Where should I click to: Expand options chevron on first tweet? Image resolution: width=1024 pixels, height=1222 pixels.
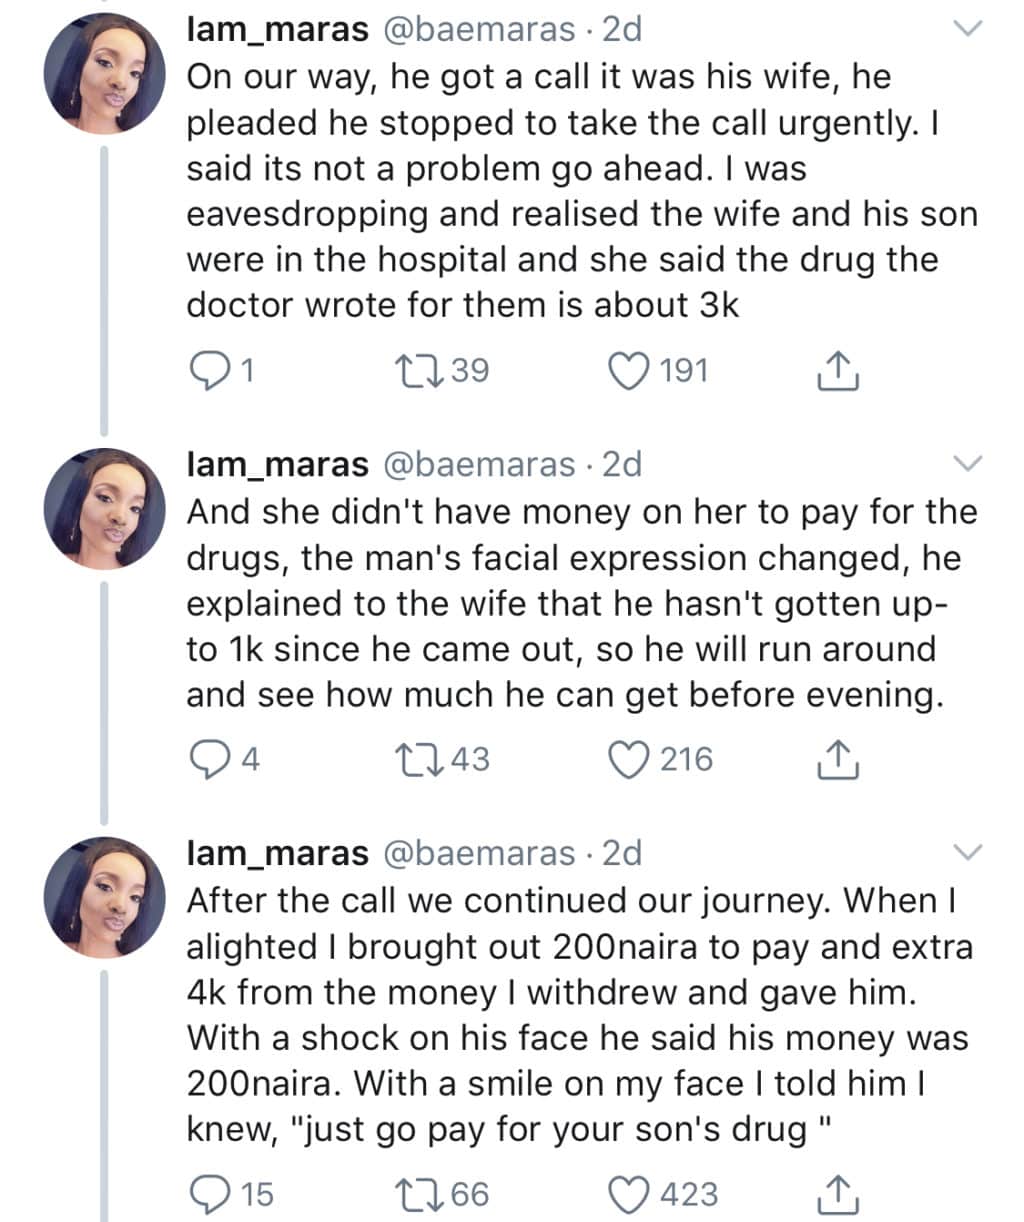point(968,30)
